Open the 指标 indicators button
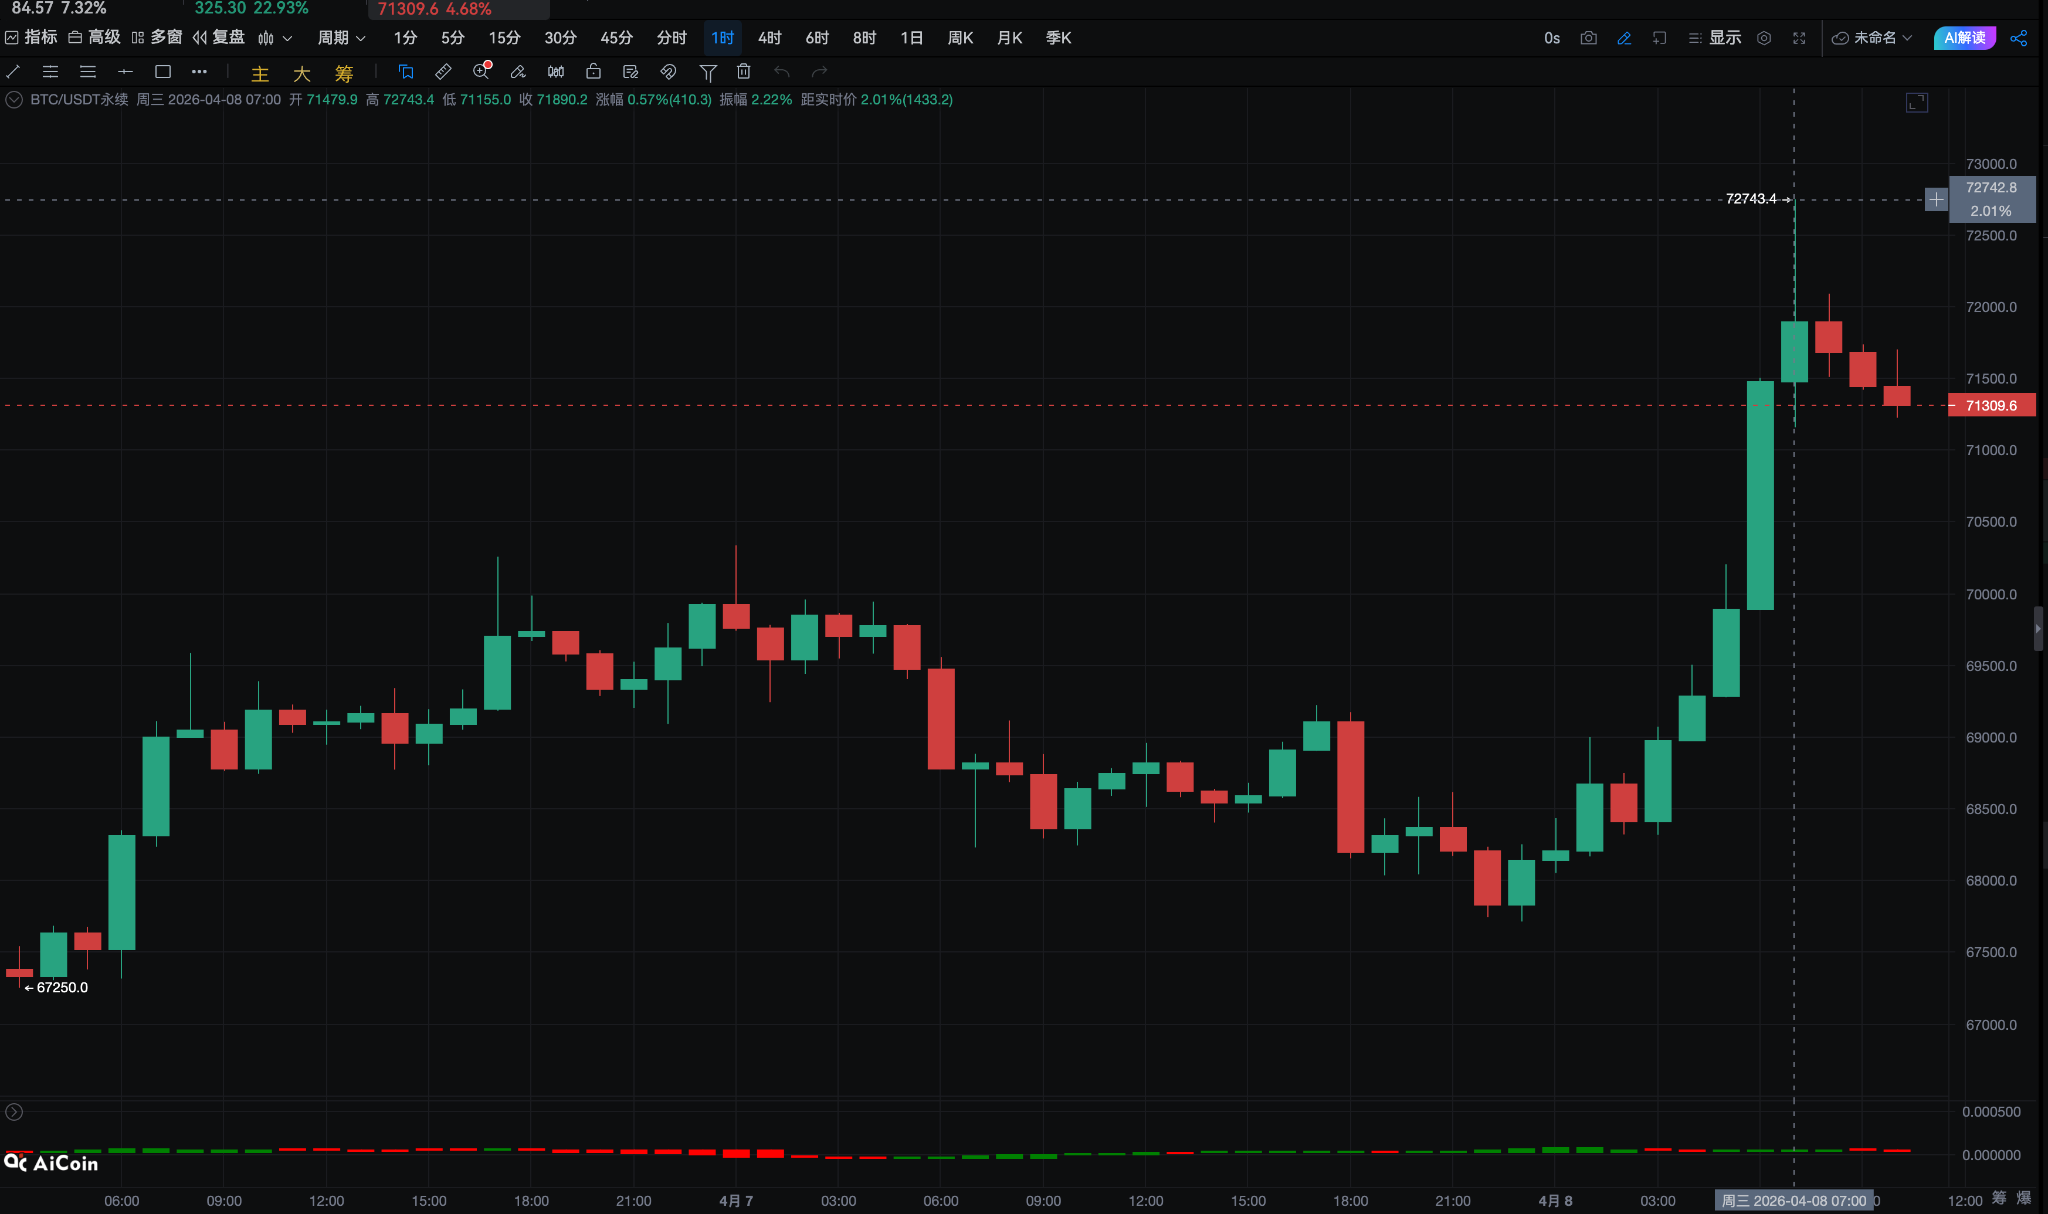Image resolution: width=2048 pixels, height=1214 pixels. pyautogui.click(x=31, y=38)
